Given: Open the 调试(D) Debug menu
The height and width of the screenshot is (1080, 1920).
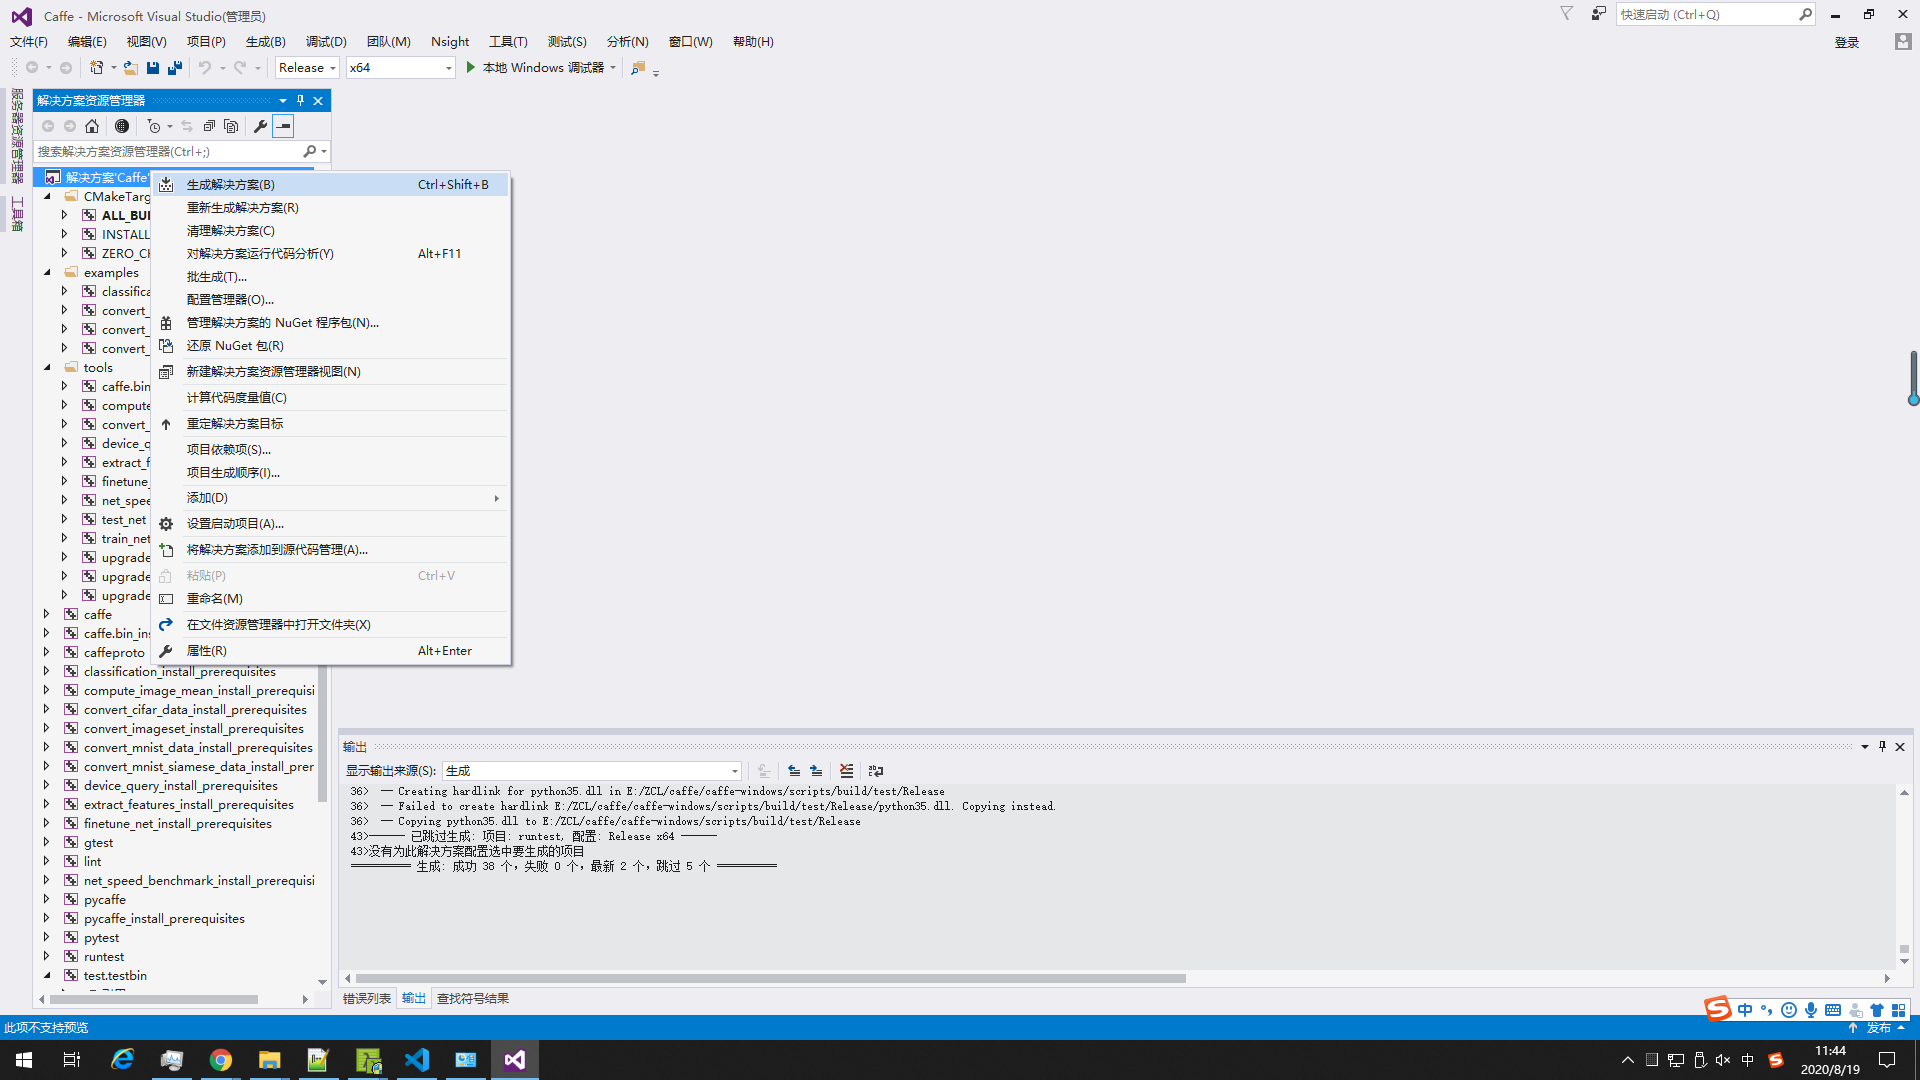Looking at the screenshot, I should (x=326, y=41).
